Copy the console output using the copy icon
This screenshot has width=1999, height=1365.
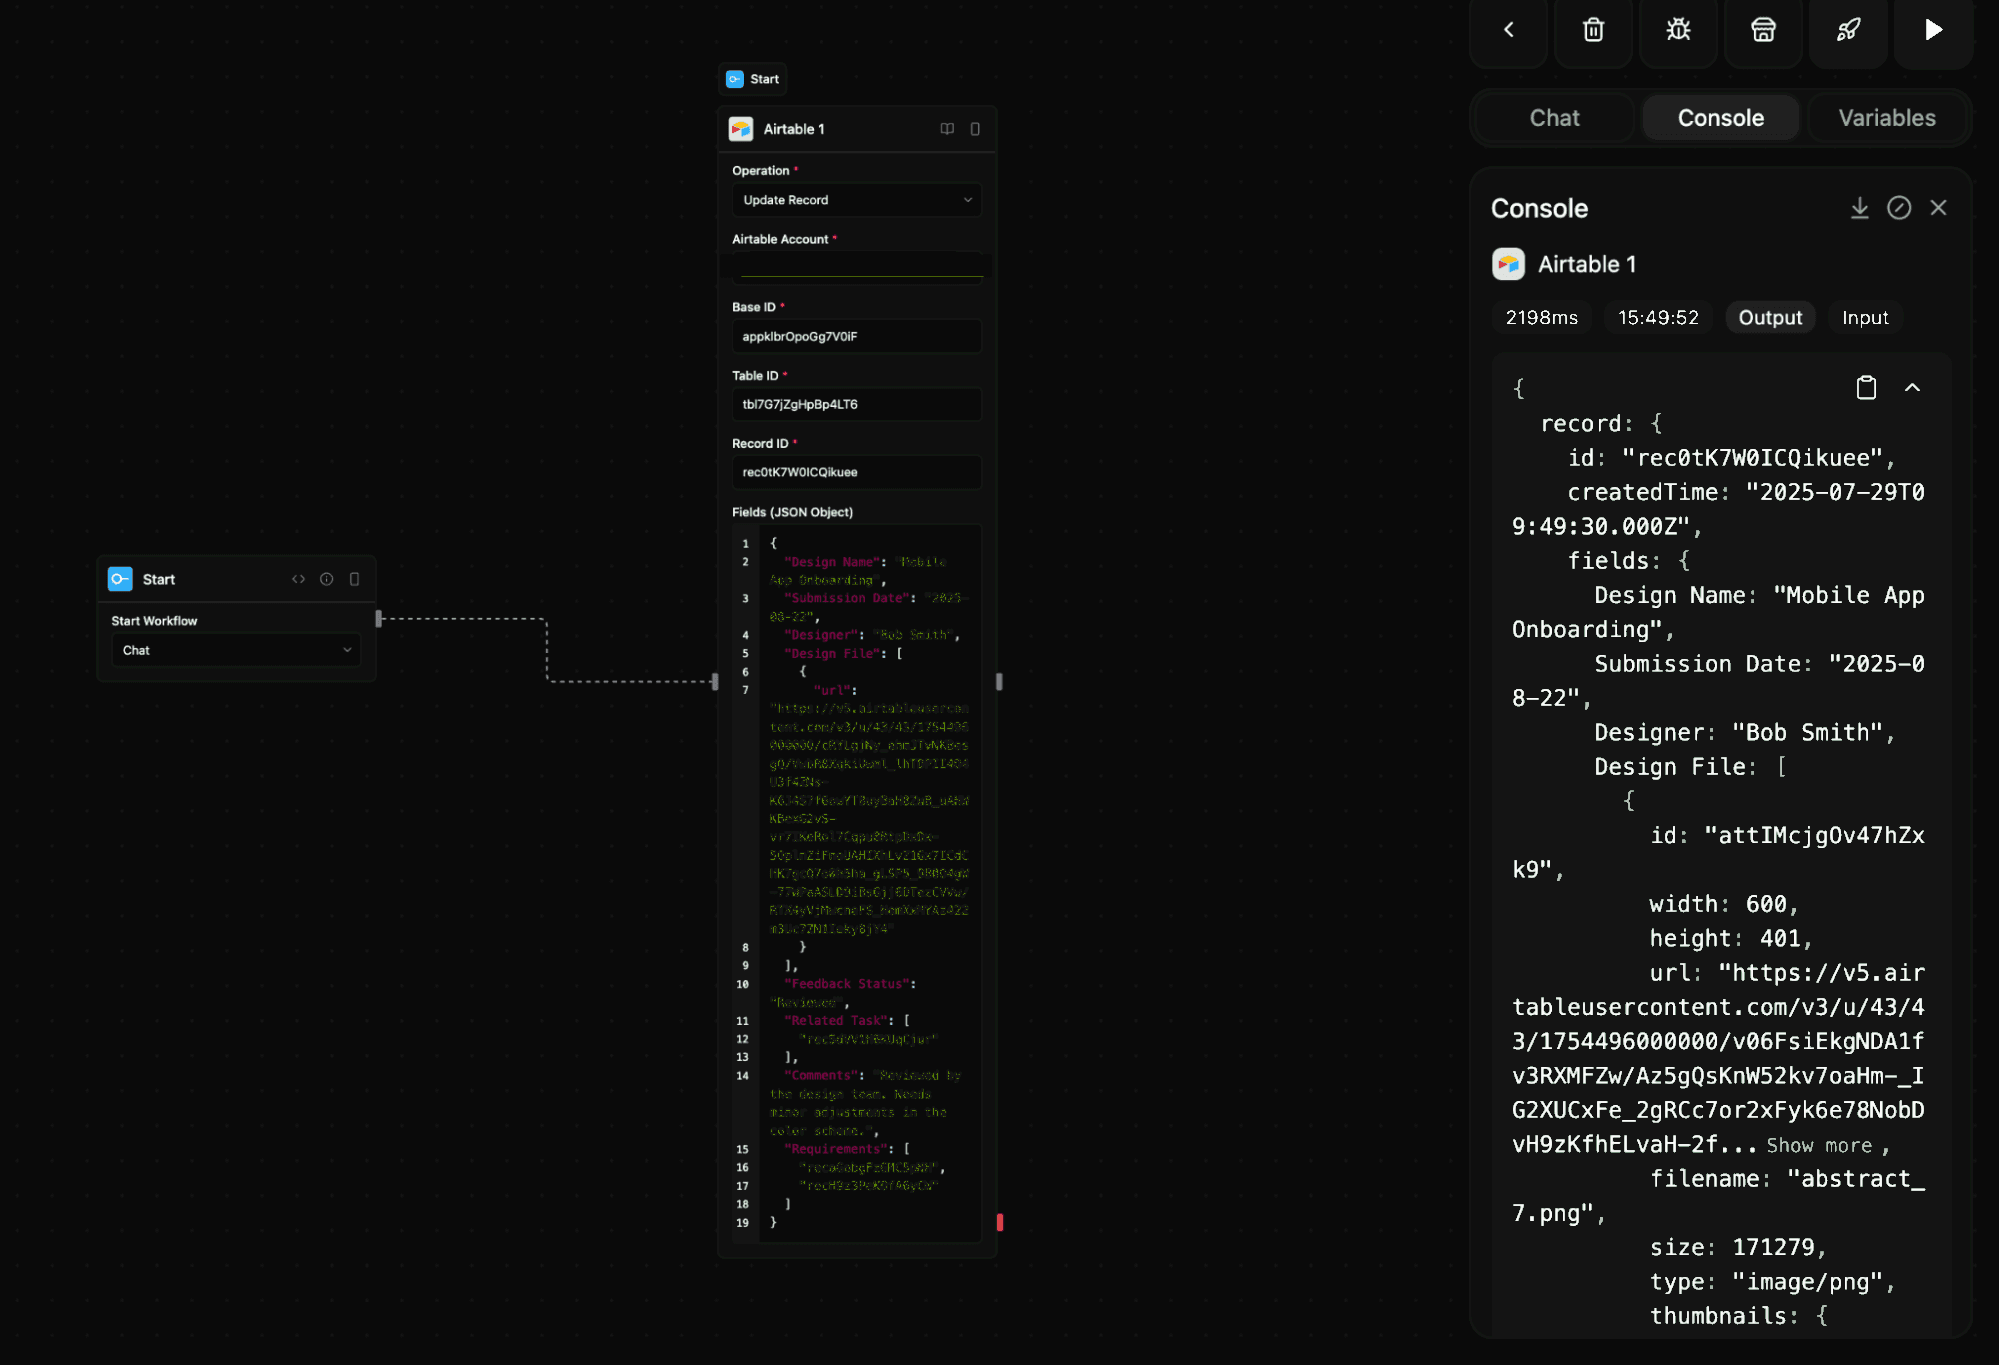(x=1865, y=387)
